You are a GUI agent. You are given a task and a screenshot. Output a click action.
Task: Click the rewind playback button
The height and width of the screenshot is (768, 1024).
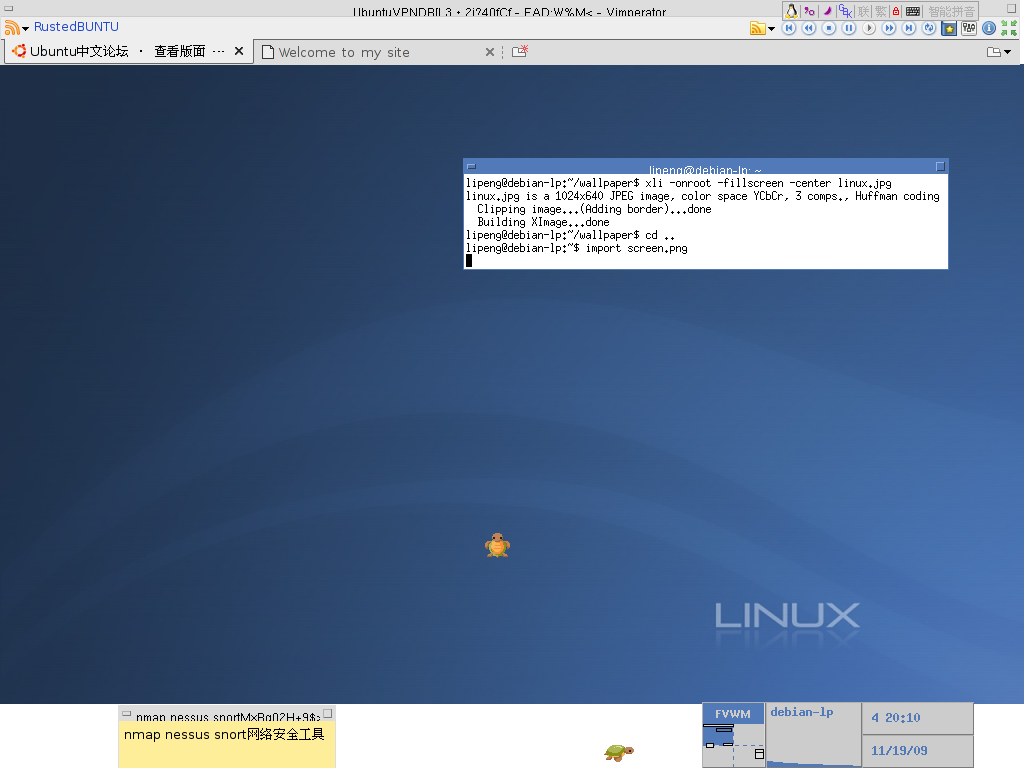(808, 28)
